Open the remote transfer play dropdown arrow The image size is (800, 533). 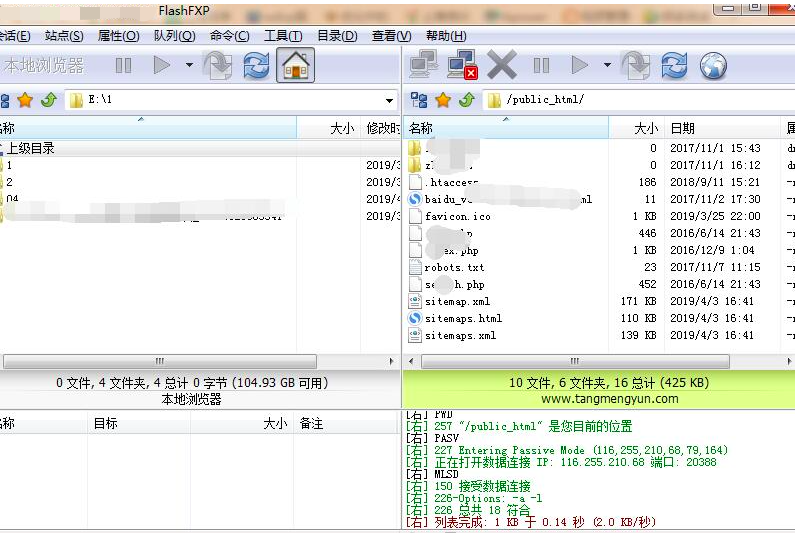(x=607, y=65)
